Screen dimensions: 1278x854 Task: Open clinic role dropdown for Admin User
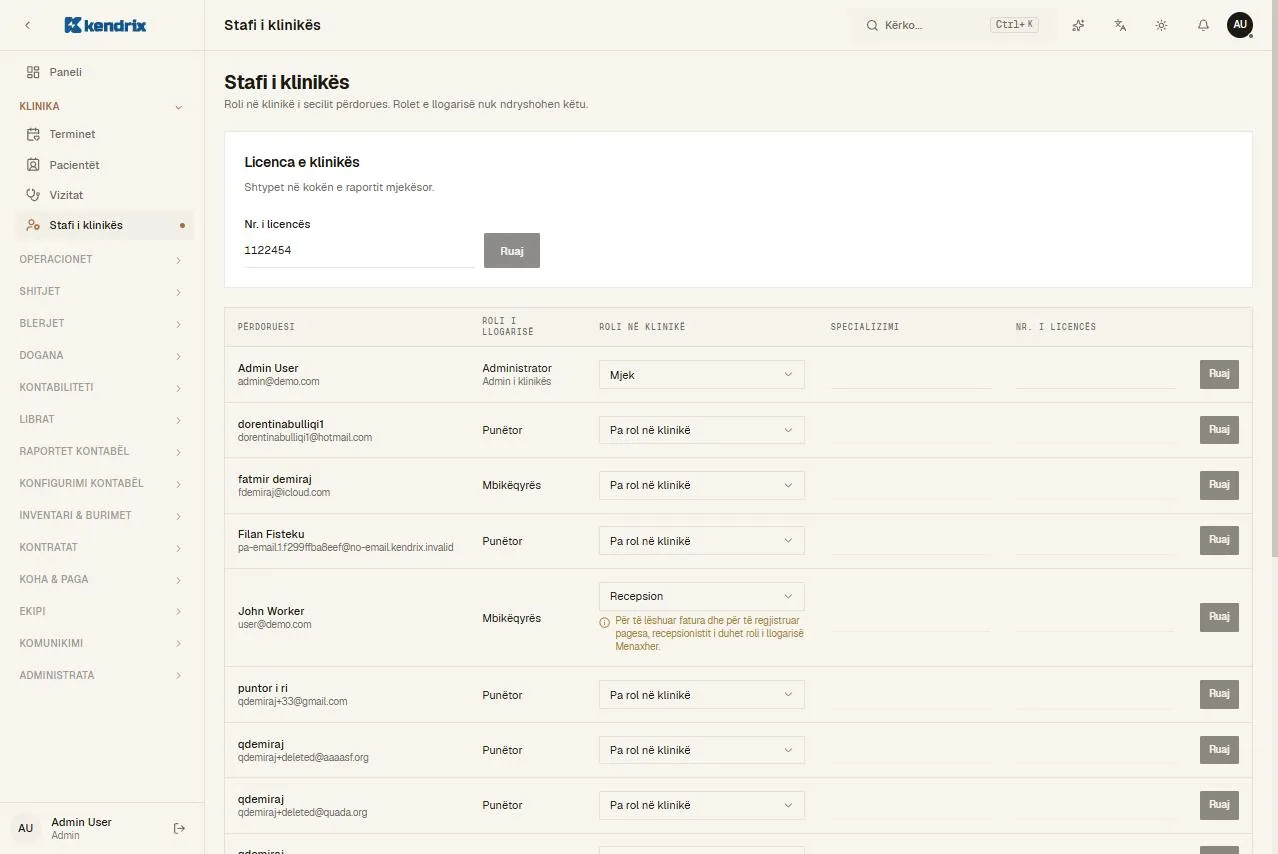(701, 375)
